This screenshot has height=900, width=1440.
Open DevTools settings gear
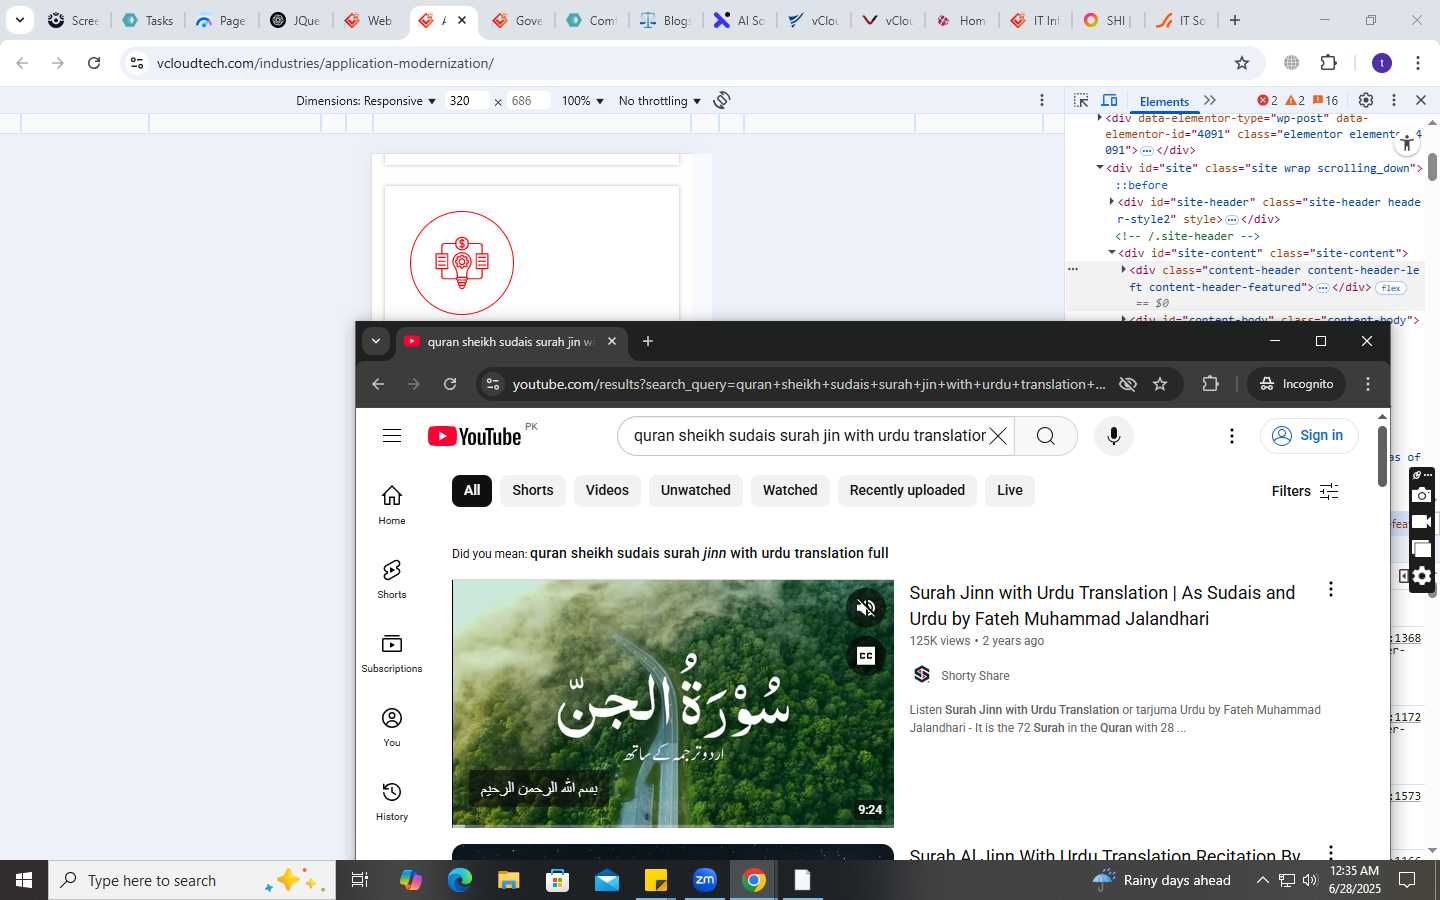1366,100
